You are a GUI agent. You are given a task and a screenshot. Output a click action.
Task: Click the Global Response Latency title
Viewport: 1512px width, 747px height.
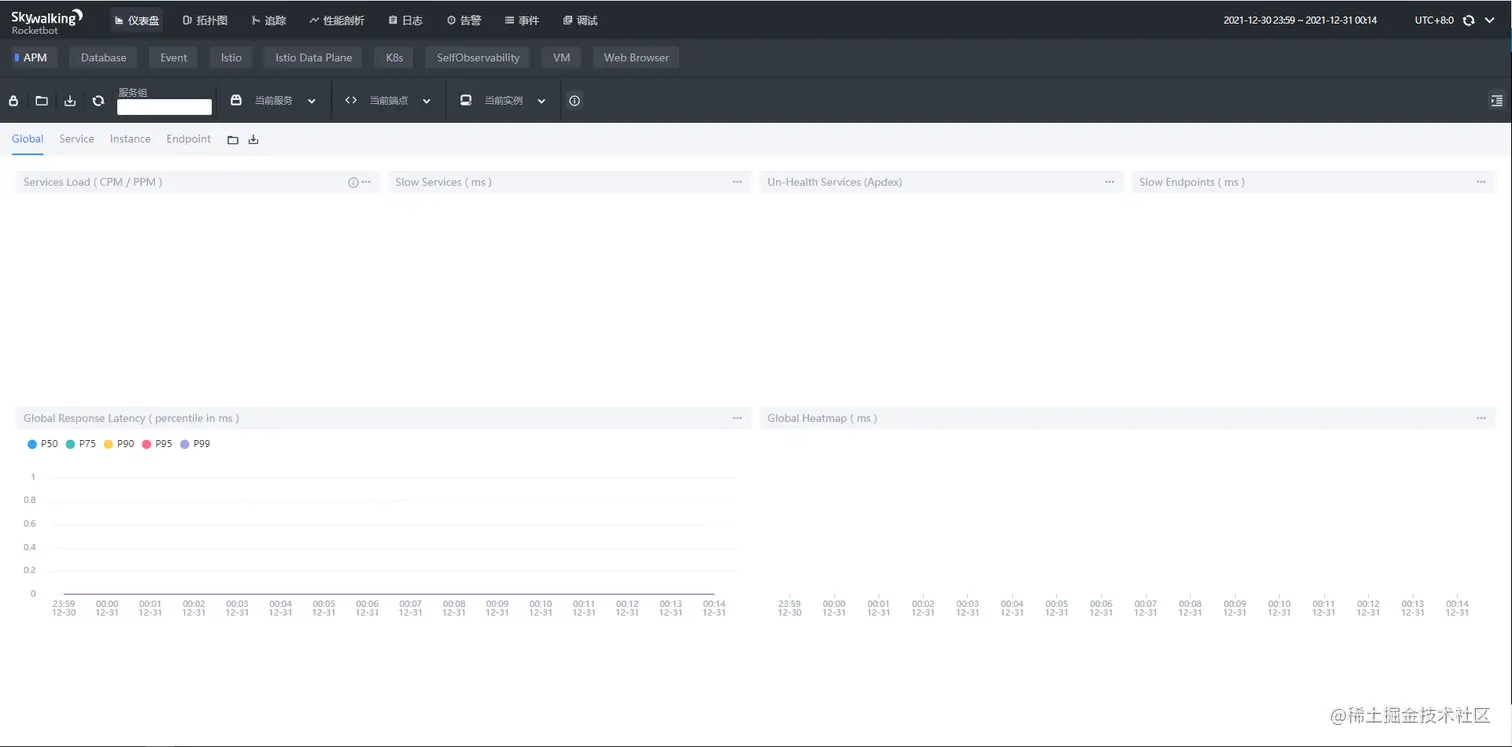tap(131, 418)
